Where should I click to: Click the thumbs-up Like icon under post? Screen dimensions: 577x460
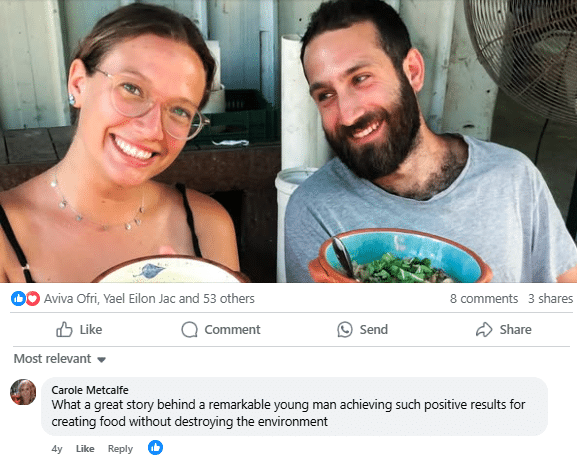click(64, 329)
